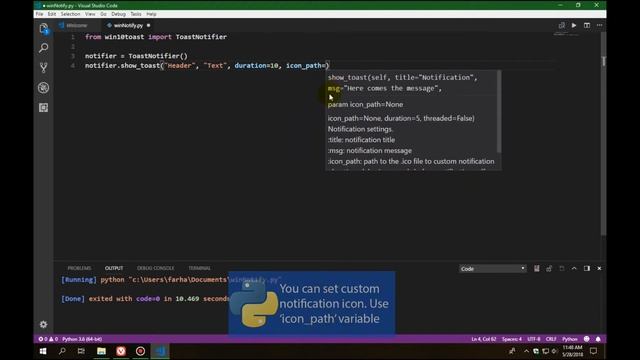Open Windows search on the taskbar

point(62,351)
